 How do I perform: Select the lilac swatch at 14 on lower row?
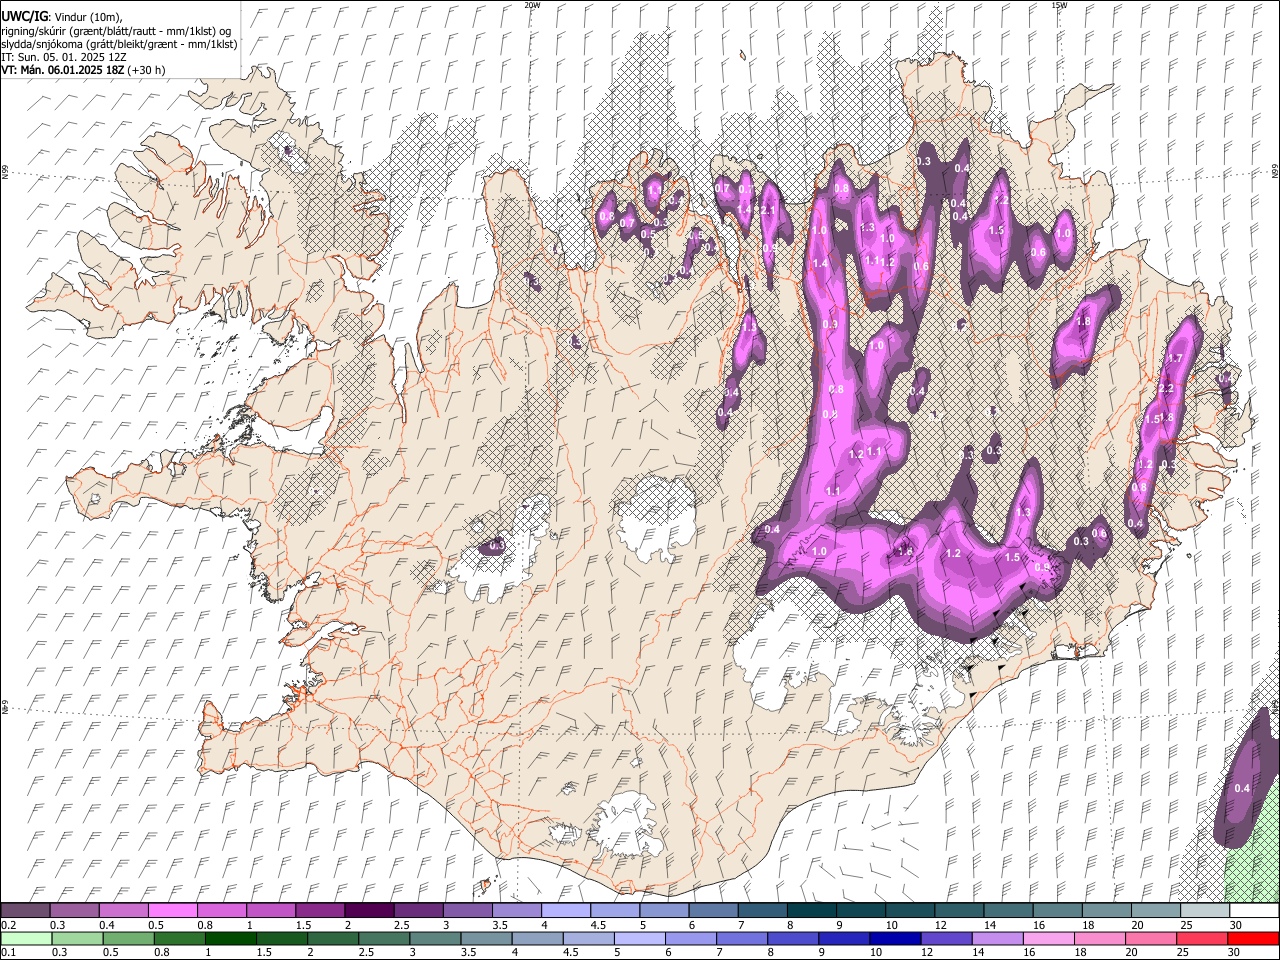pos(997,938)
